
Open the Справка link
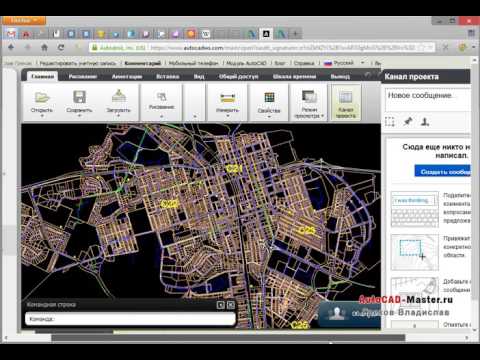point(304,63)
